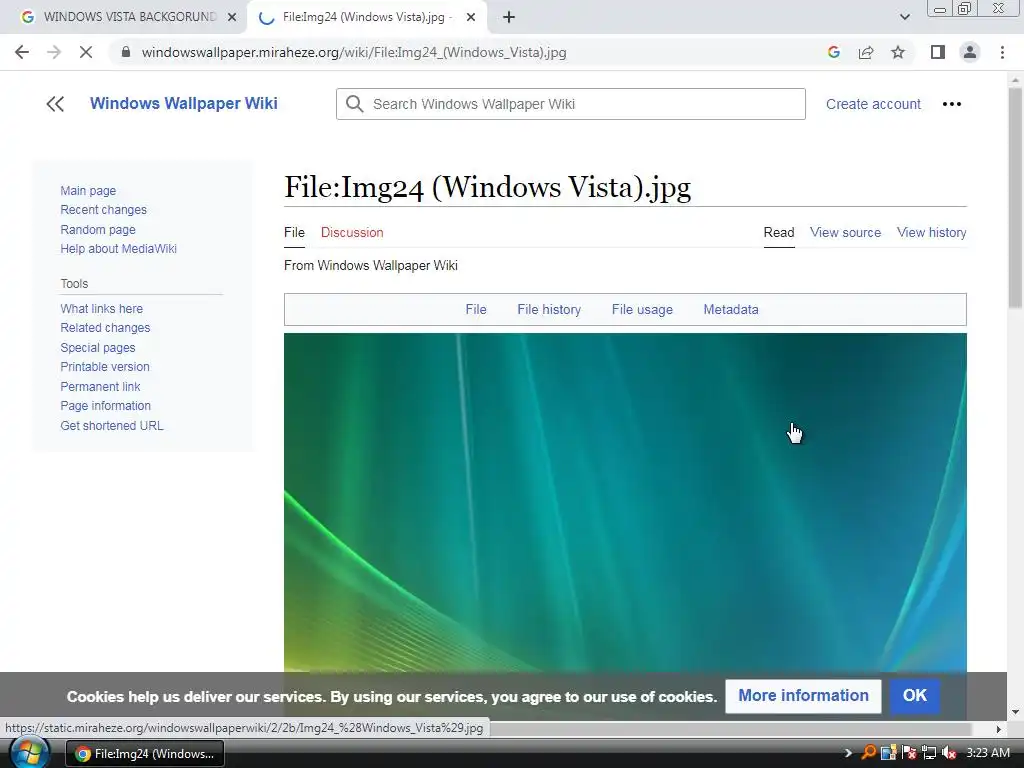Viewport: 1024px width, 768px height.
Task: Accept cookies with OK button
Action: (x=914, y=696)
